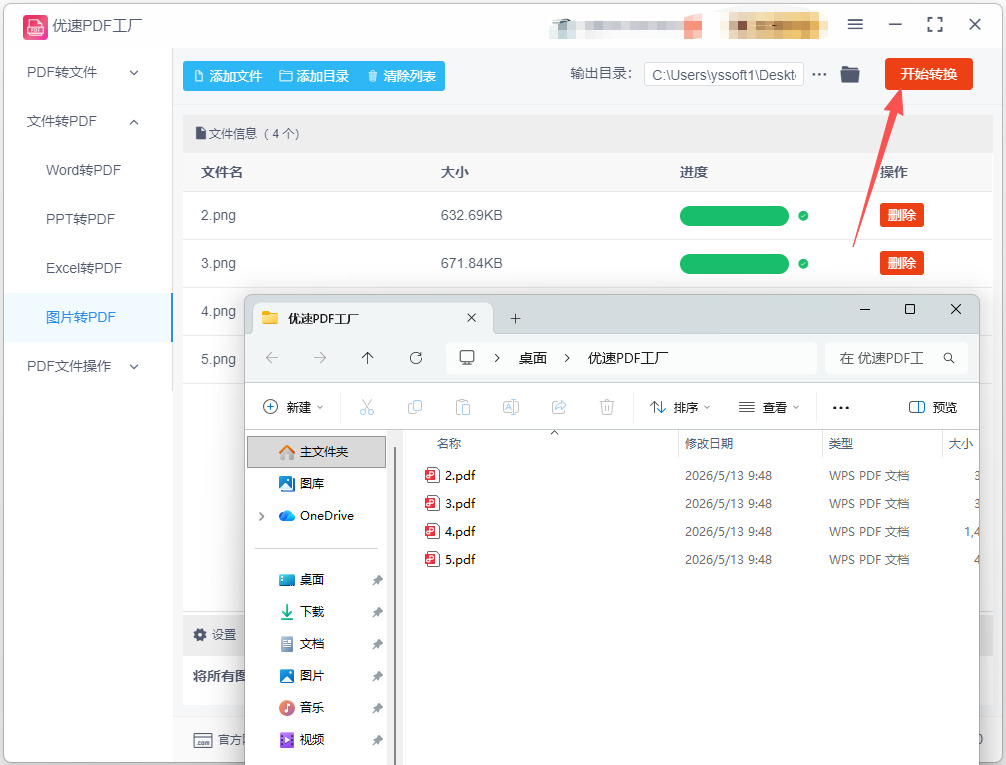
Task: Close the 优速PDF工厂 Explorer tab
Action: click(472, 318)
